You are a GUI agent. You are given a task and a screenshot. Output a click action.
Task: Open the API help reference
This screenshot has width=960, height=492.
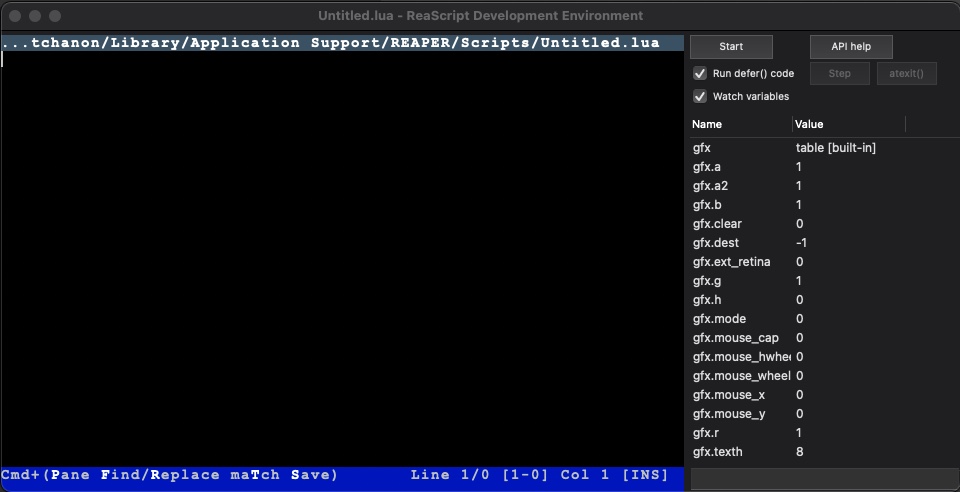pyautogui.click(x=851, y=47)
